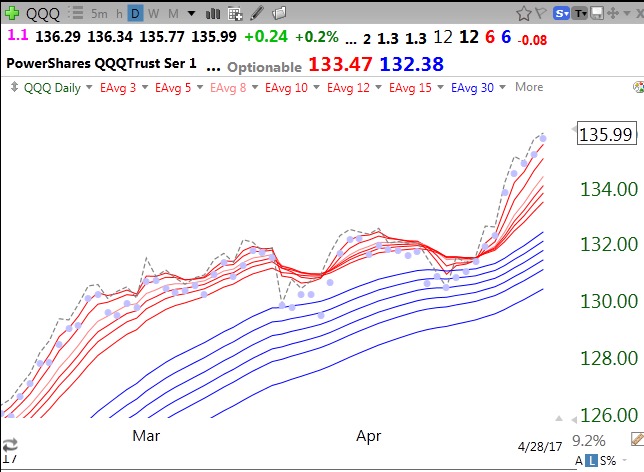Click the Apr label on time axis
Screen dimensions: 644x472
tap(368, 436)
